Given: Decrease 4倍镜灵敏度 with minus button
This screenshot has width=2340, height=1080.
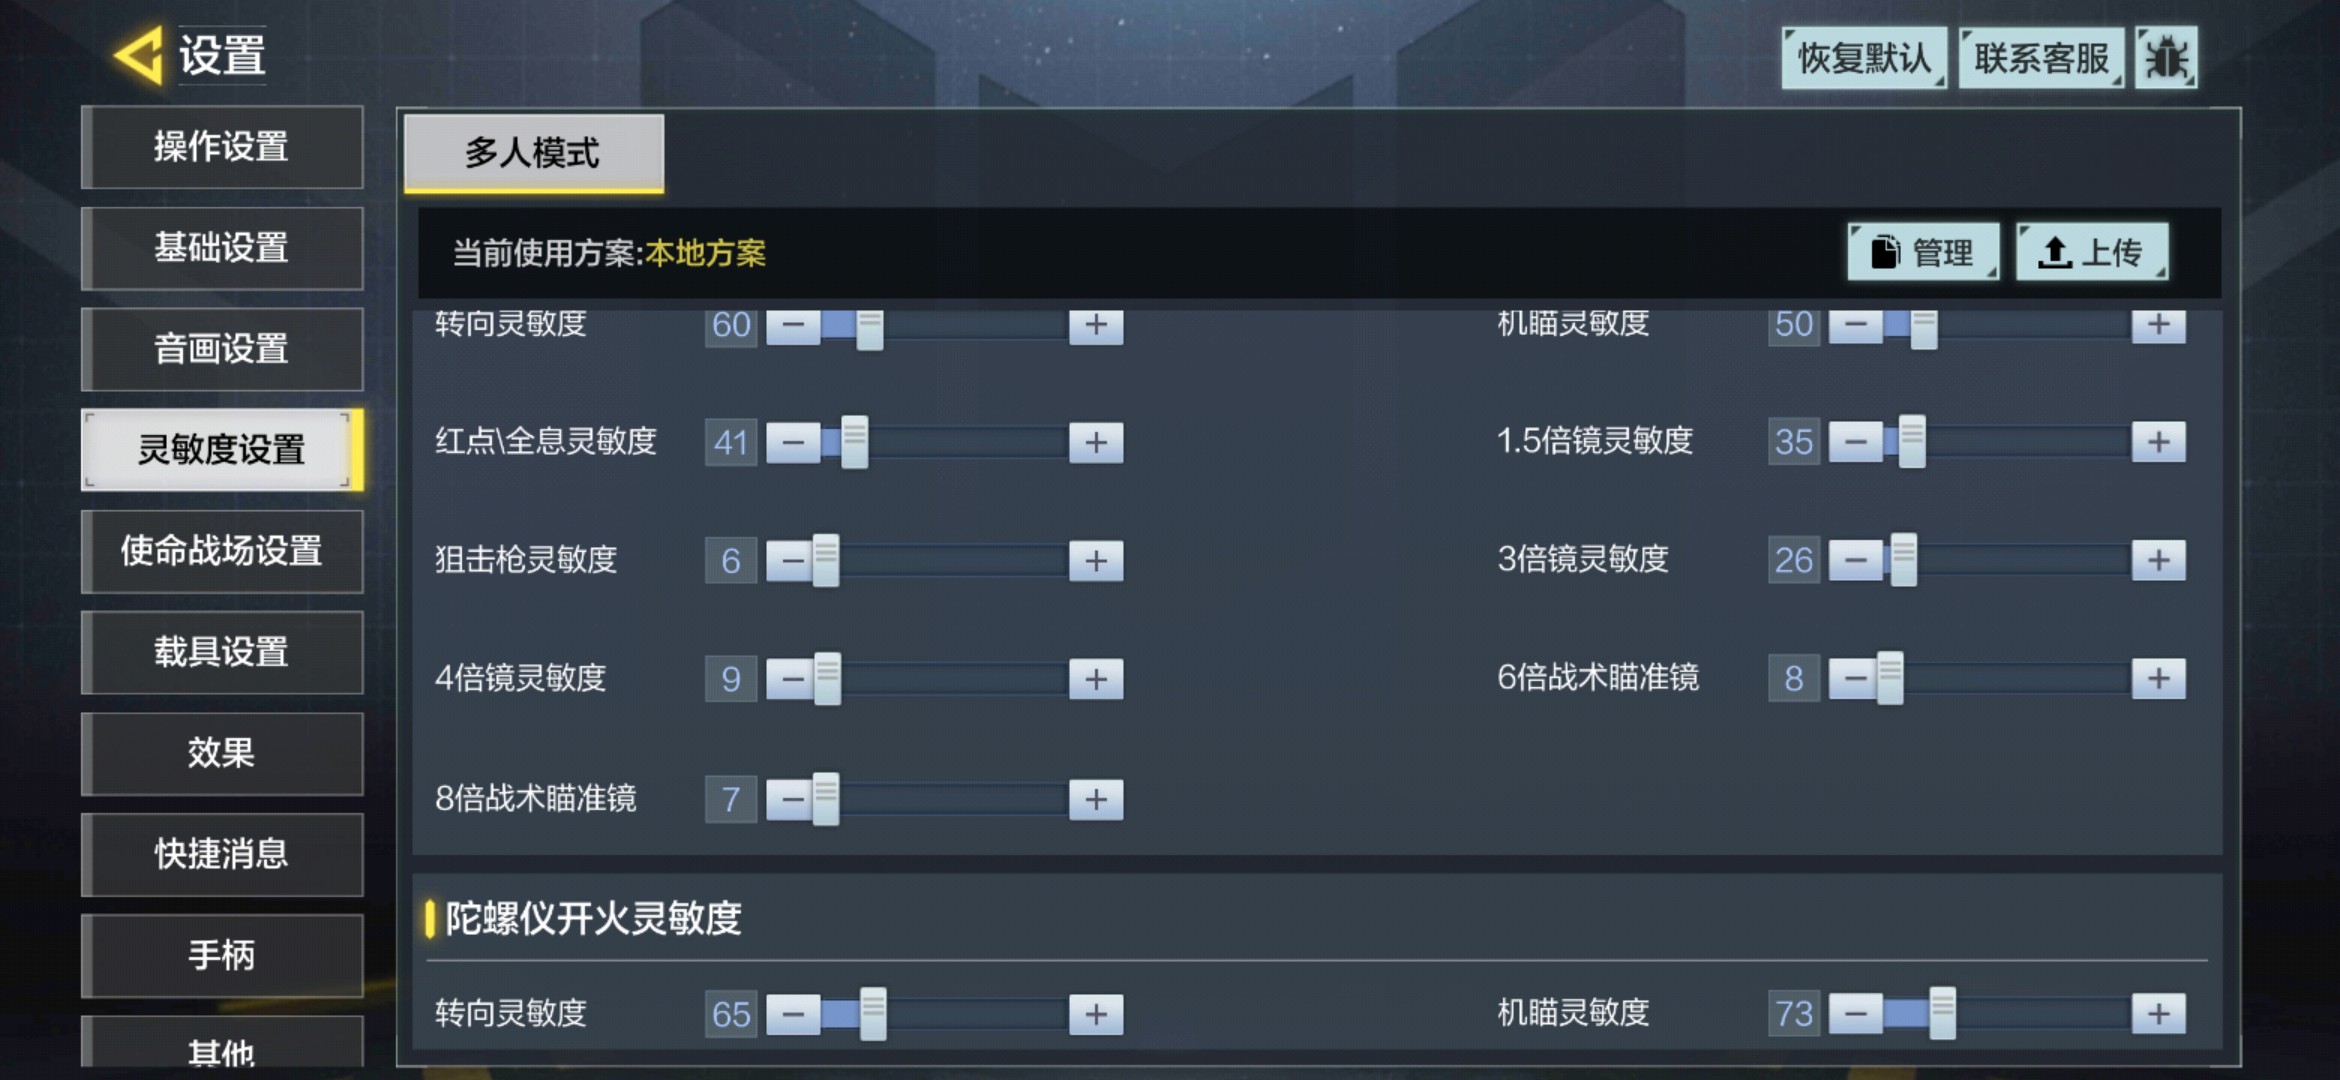Looking at the screenshot, I should [x=793, y=679].
